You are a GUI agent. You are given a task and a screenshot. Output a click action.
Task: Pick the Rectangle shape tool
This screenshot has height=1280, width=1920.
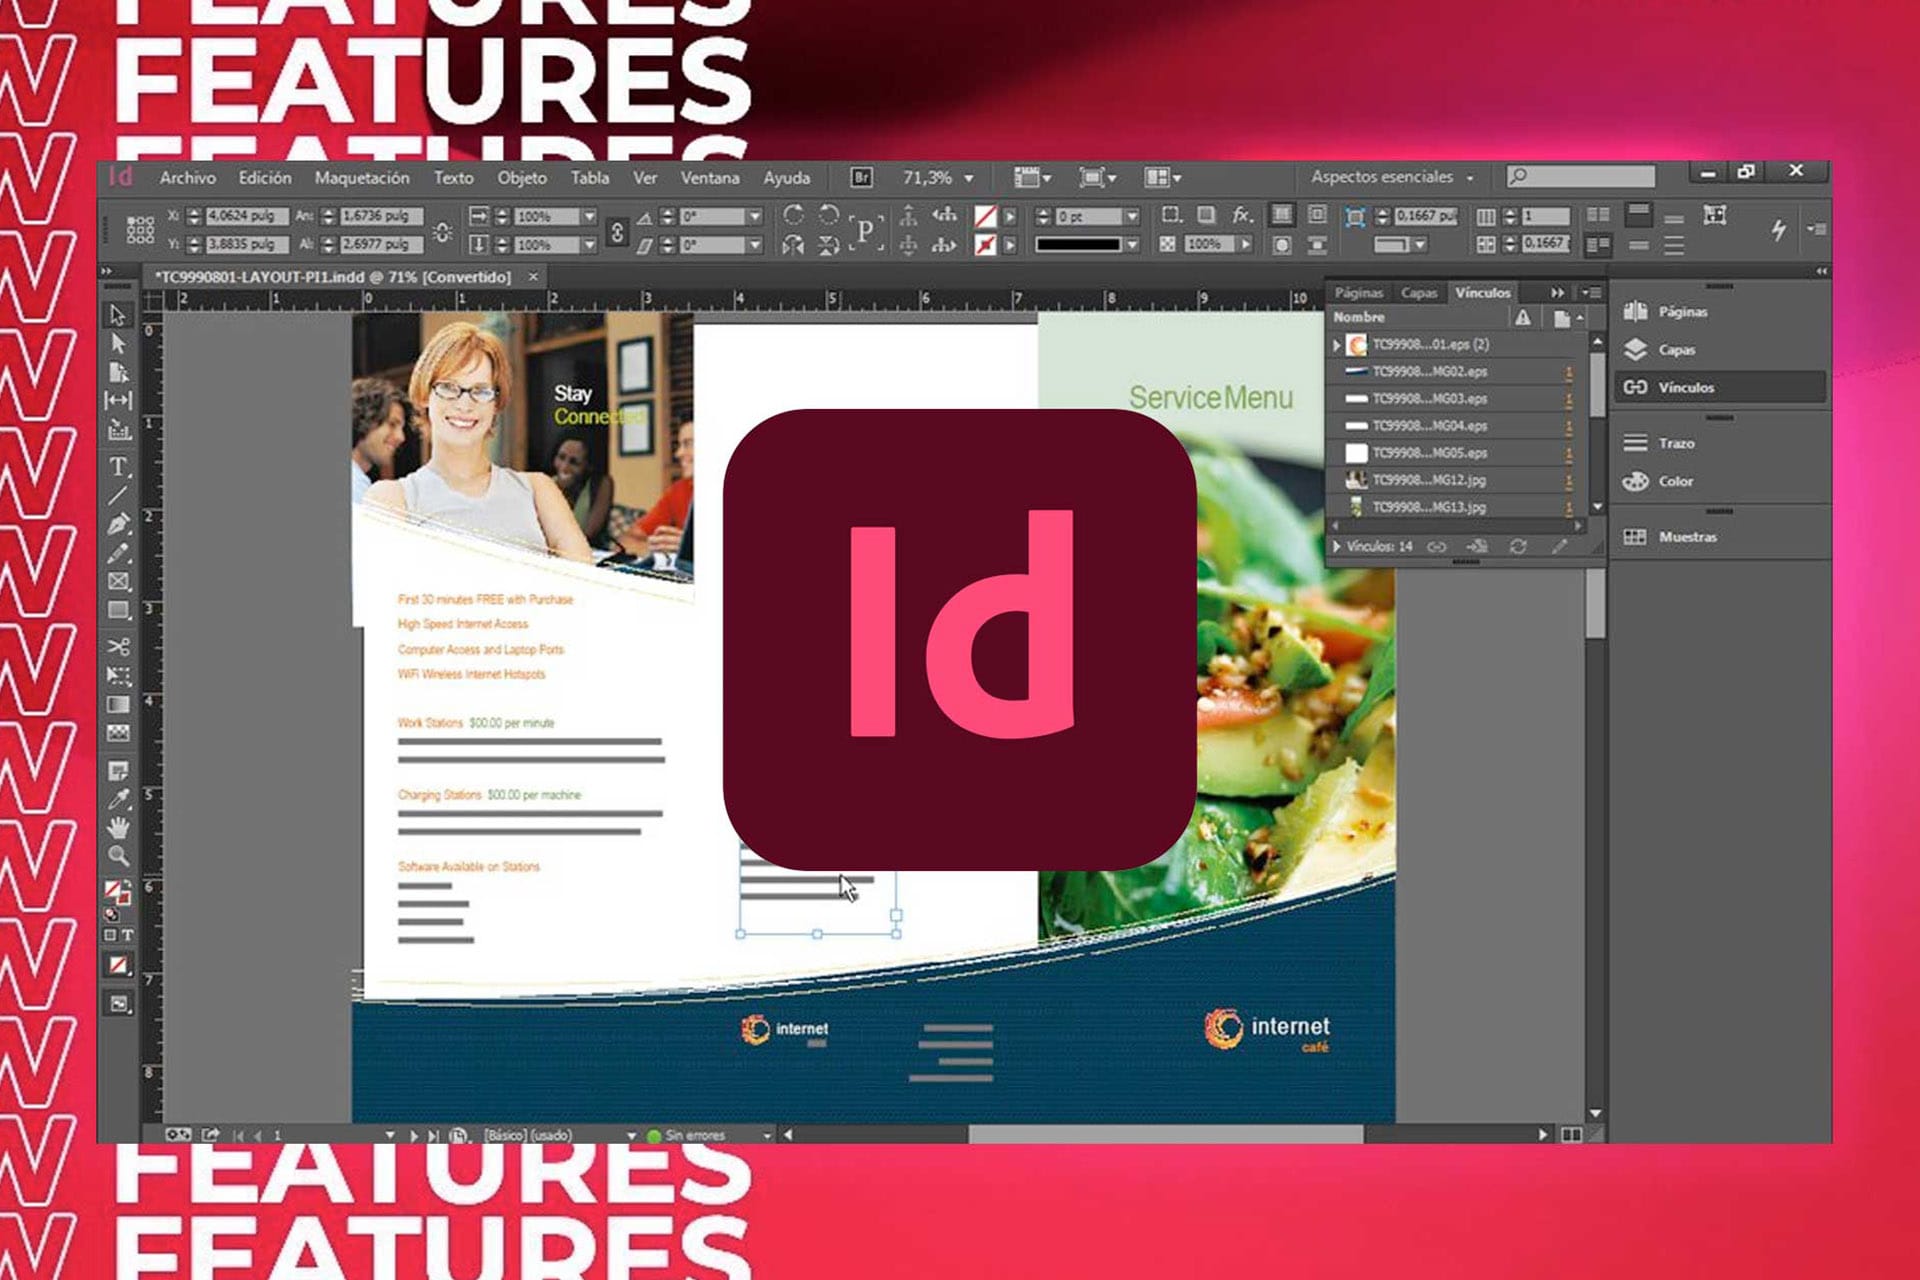point(118,610)
